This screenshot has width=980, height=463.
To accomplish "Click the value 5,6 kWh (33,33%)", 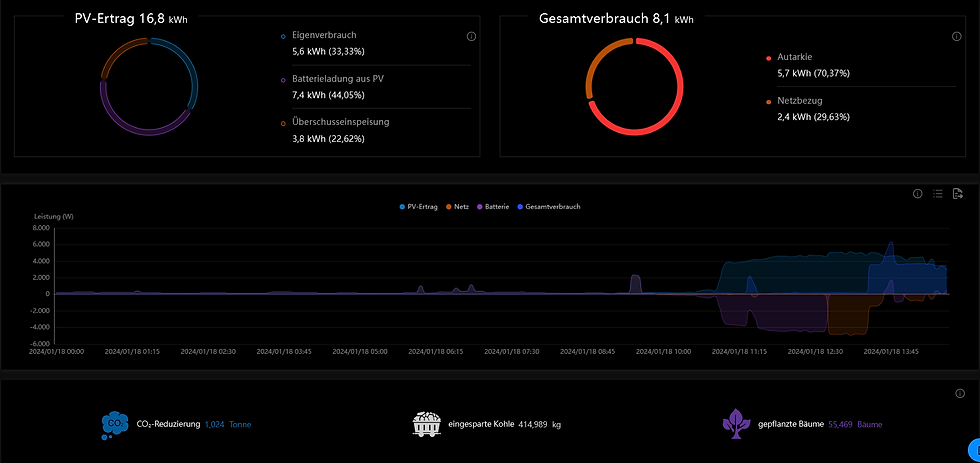I will tap(328, 51).
